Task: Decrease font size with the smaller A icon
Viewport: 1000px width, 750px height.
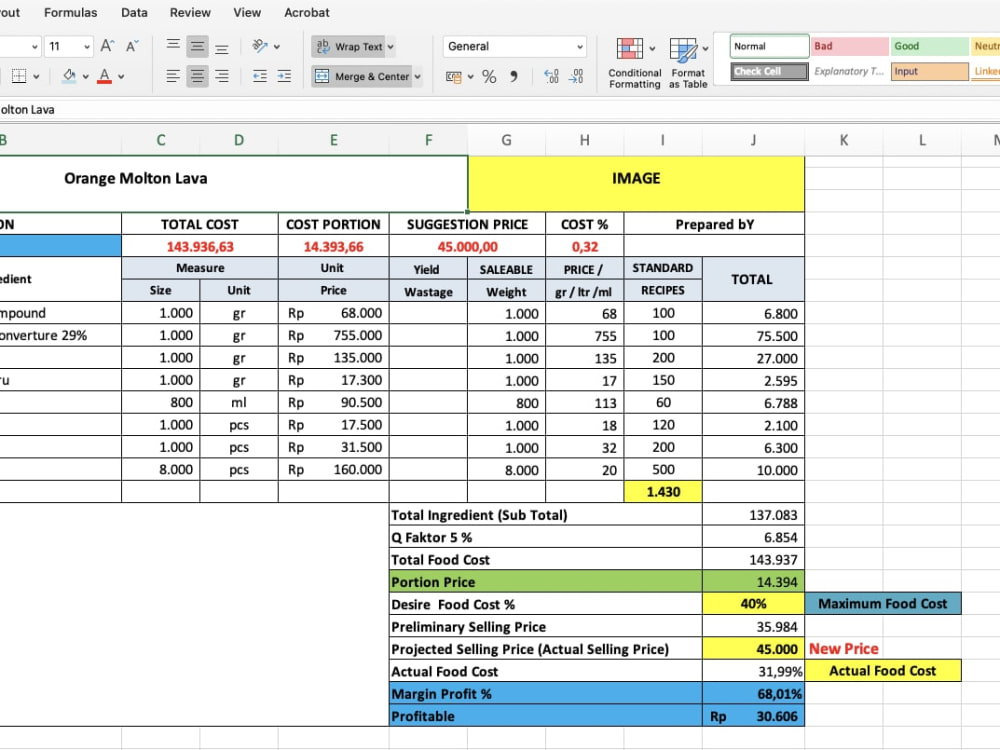Action: pyautogui.click(x=132, y=46)
